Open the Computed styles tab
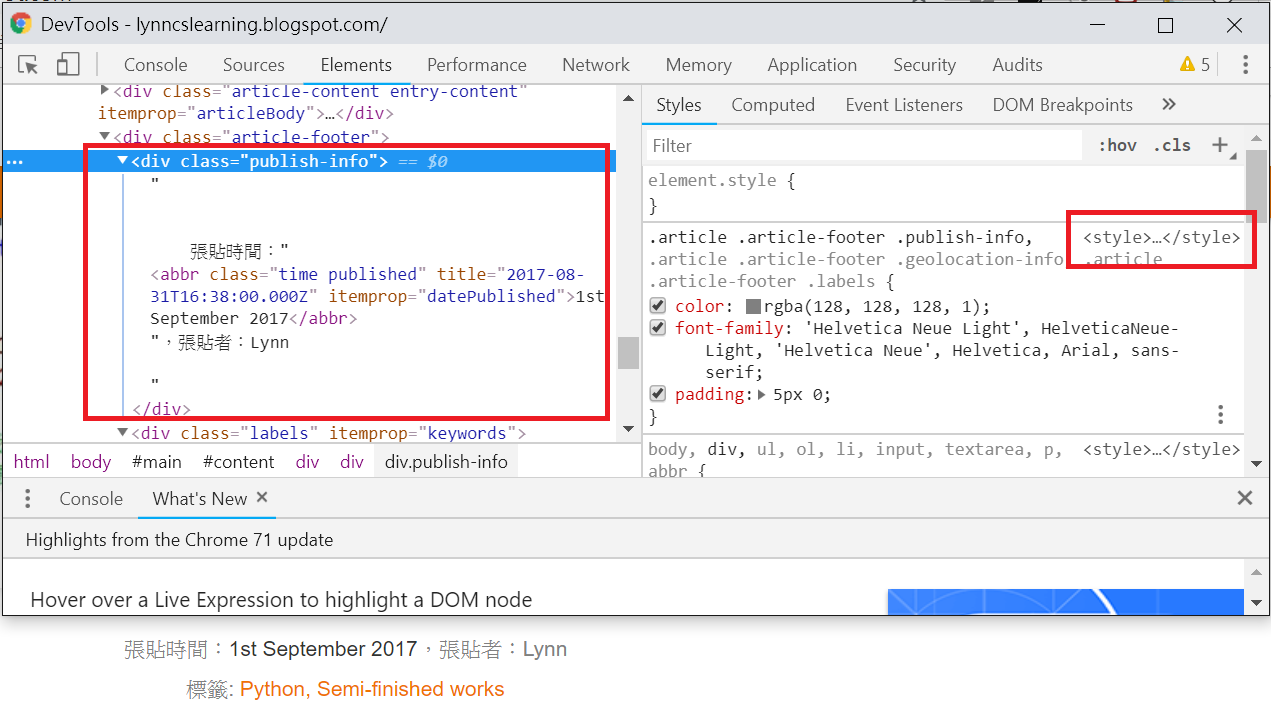This screenshot has height=706, width=1271. coord(772,105)
